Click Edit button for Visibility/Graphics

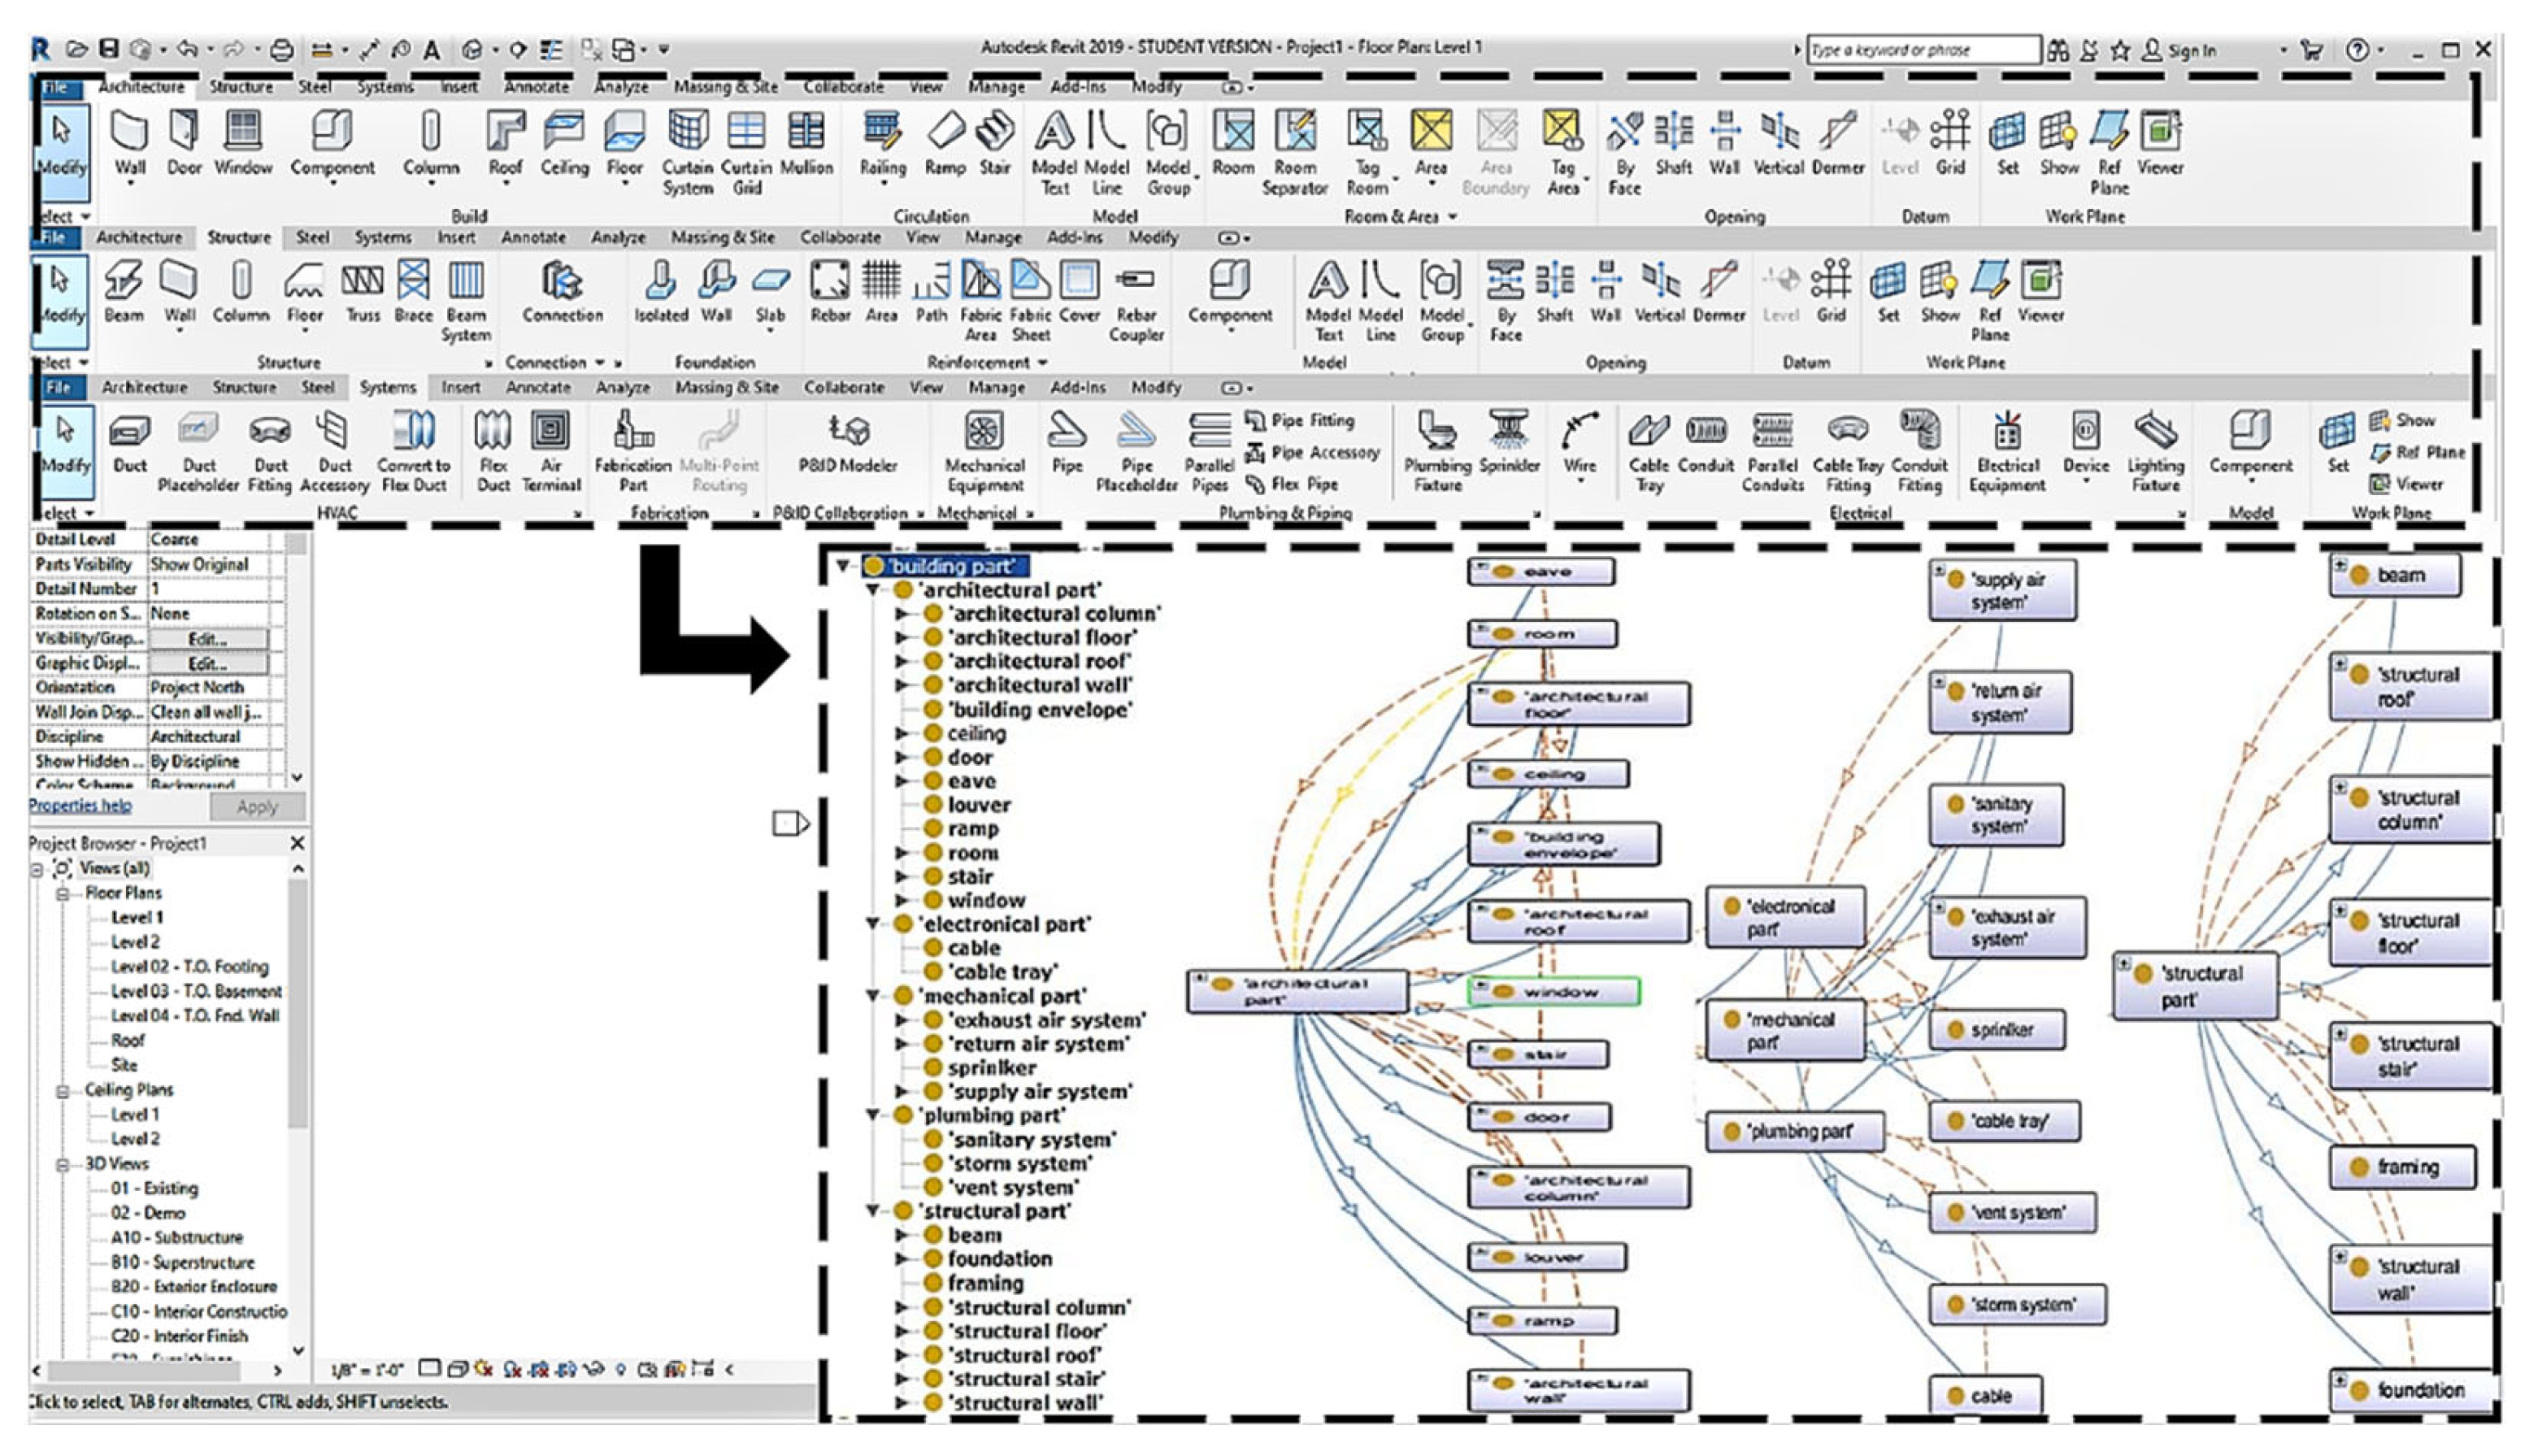208,639
